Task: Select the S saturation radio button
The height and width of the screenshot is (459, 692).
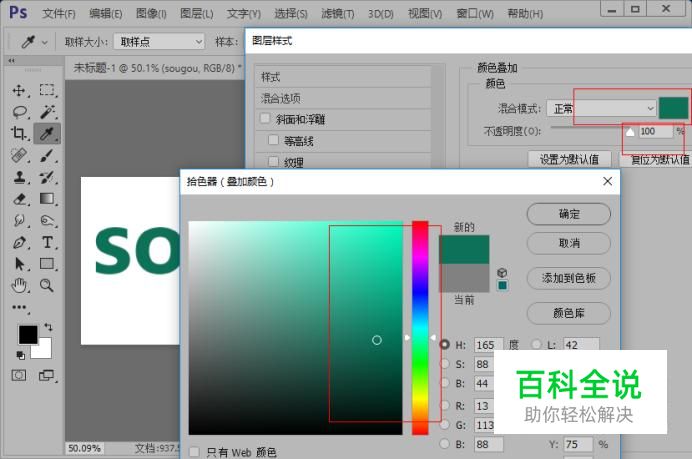Action: click(x=445, y=364)
